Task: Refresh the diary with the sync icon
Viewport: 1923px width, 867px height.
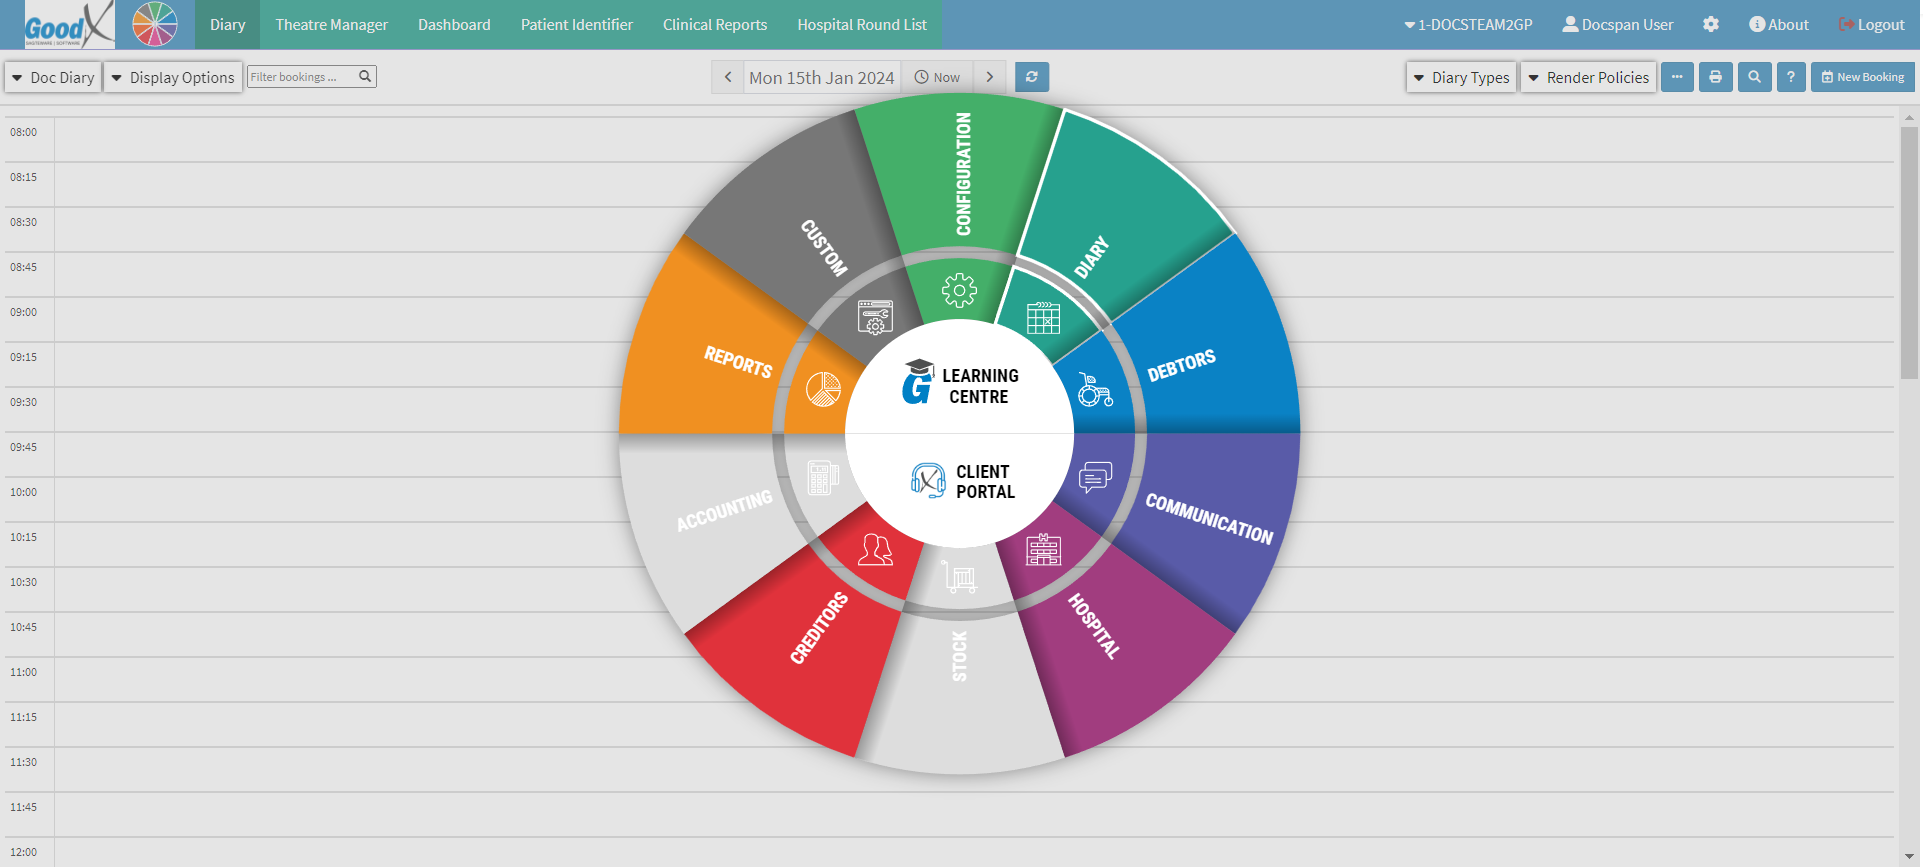Action: [x=1032, y=77]
